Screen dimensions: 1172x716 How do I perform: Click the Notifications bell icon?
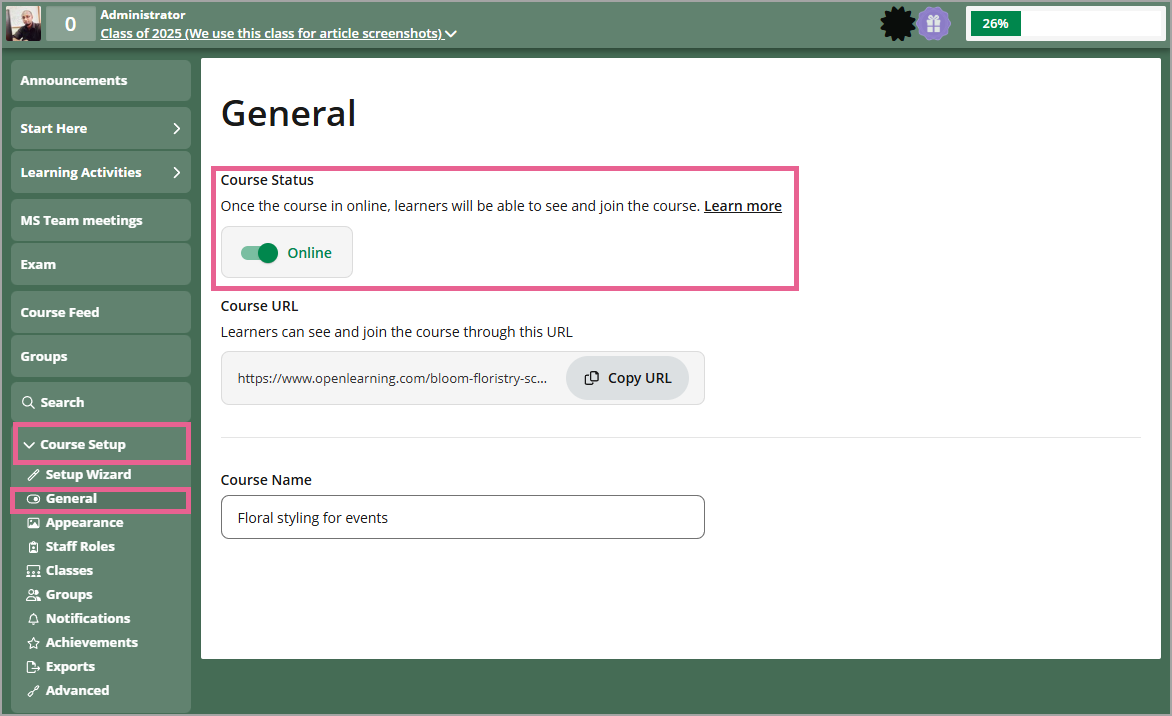pyautogui.click(x=33, y=619)
